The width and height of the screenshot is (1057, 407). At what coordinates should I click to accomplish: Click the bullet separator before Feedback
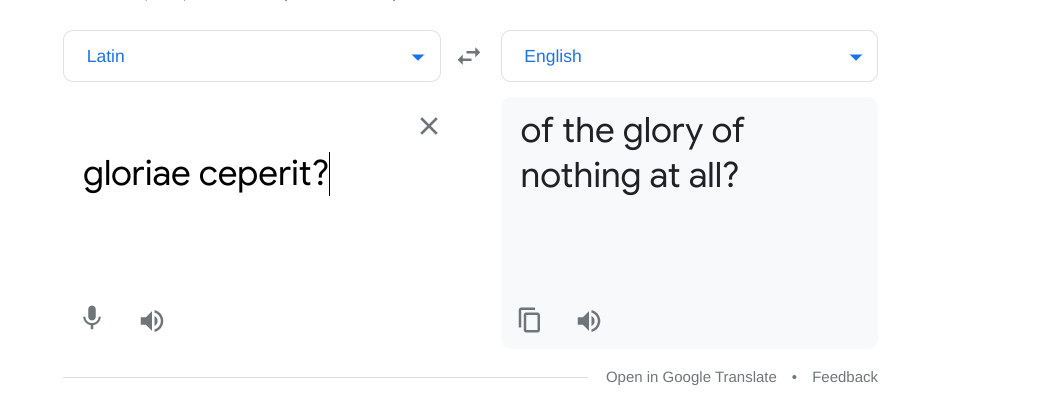coord(794,377)
